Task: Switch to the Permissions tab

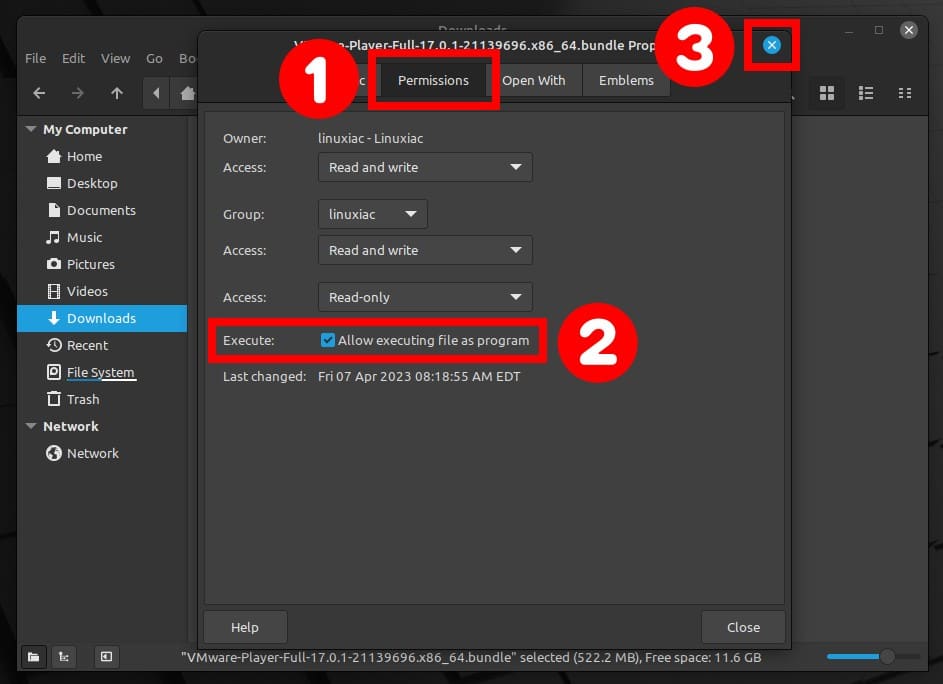Action: (433, 81)
